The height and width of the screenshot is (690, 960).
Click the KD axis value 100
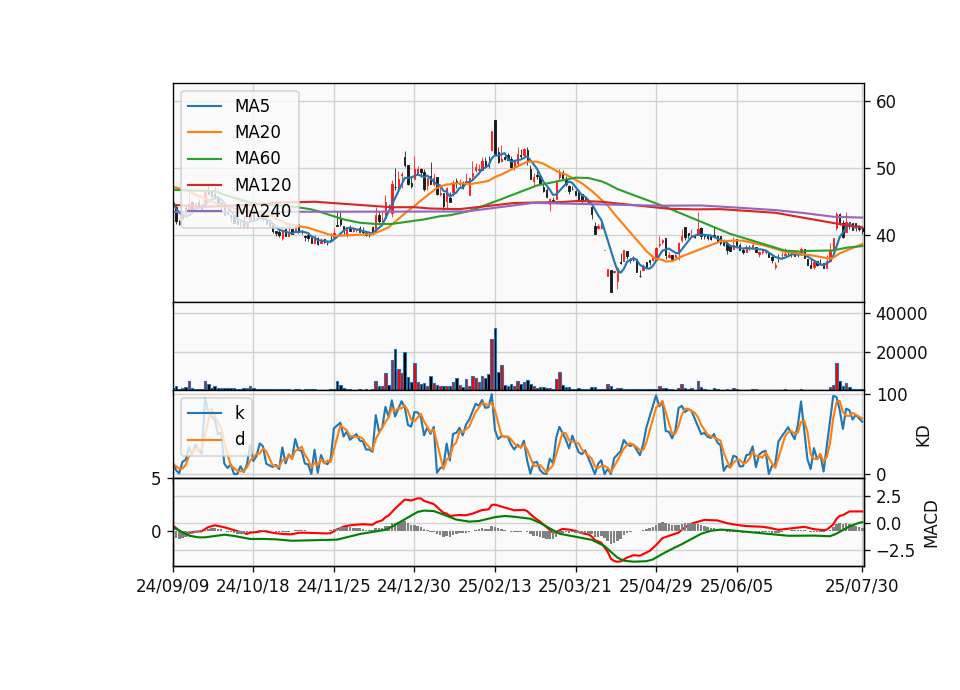click(x=892, y=395)
